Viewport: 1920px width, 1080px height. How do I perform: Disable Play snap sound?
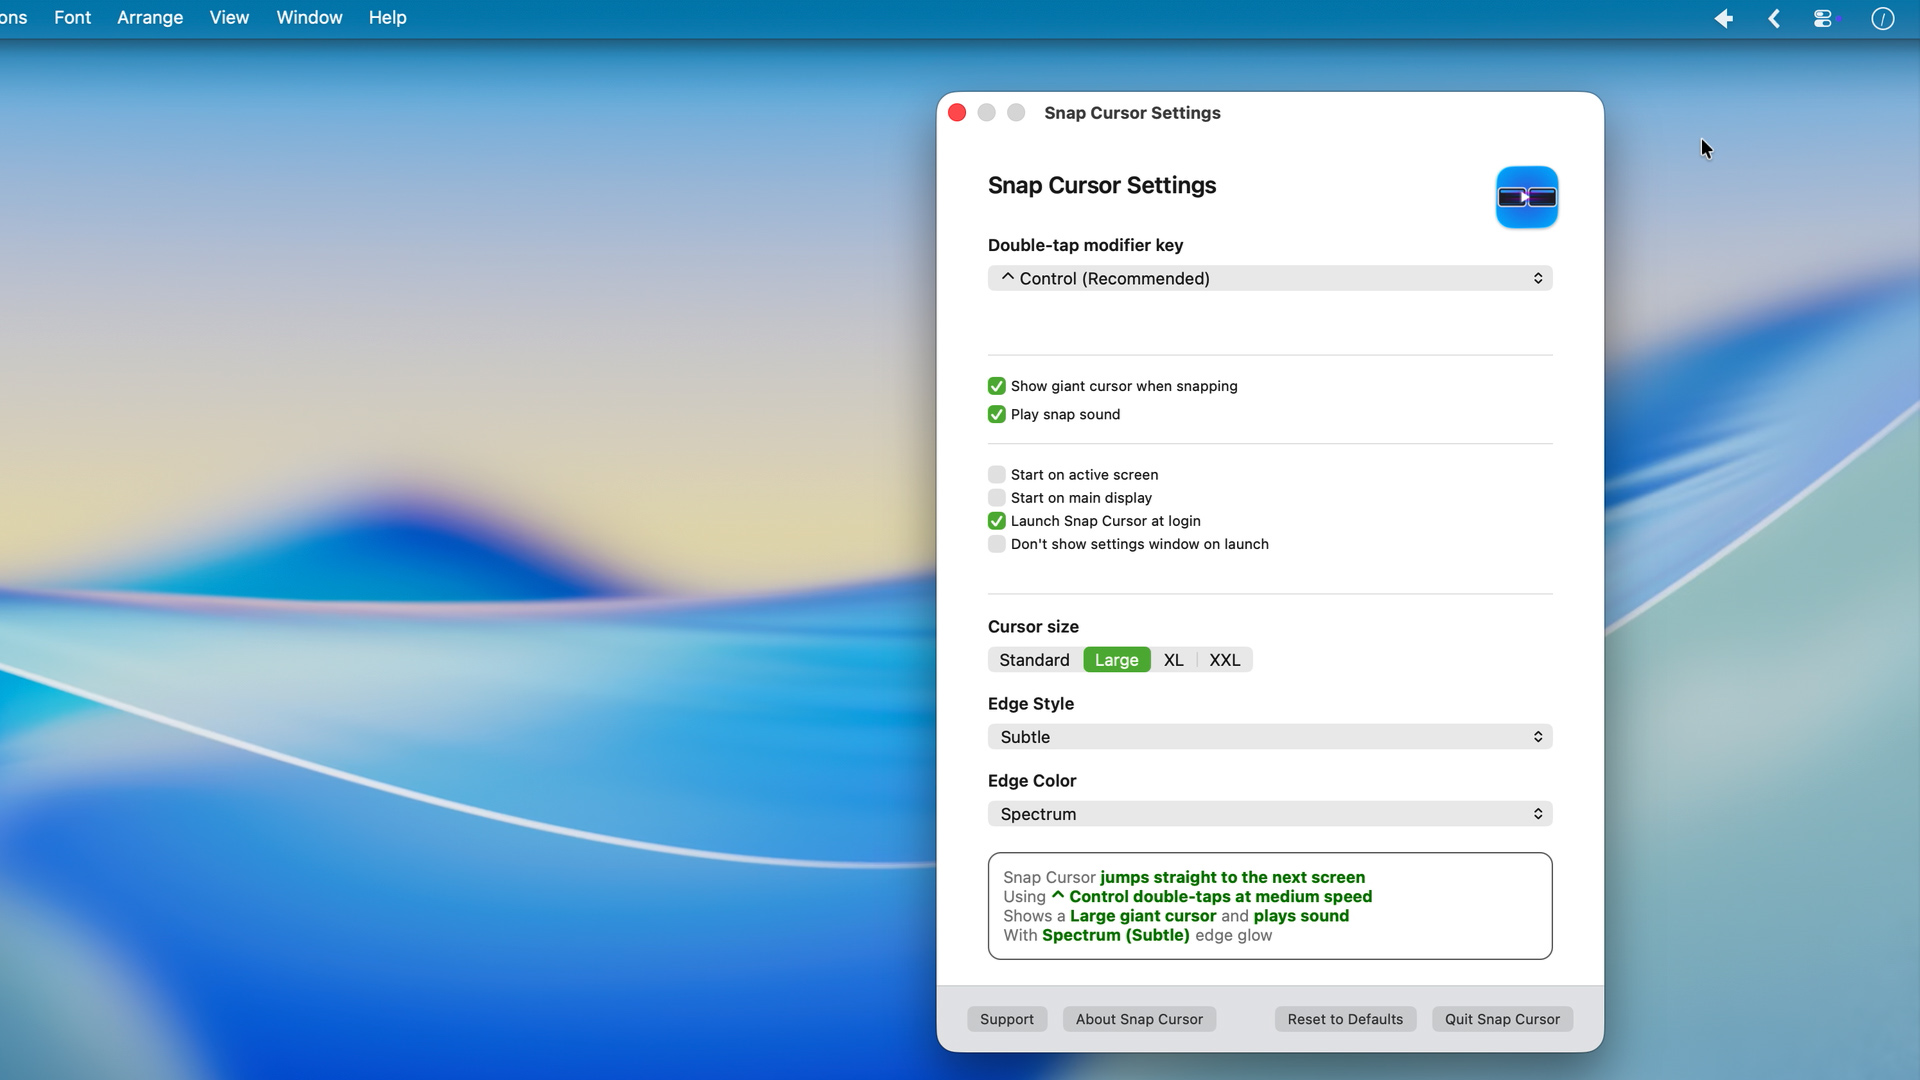(x=996, y=414)
